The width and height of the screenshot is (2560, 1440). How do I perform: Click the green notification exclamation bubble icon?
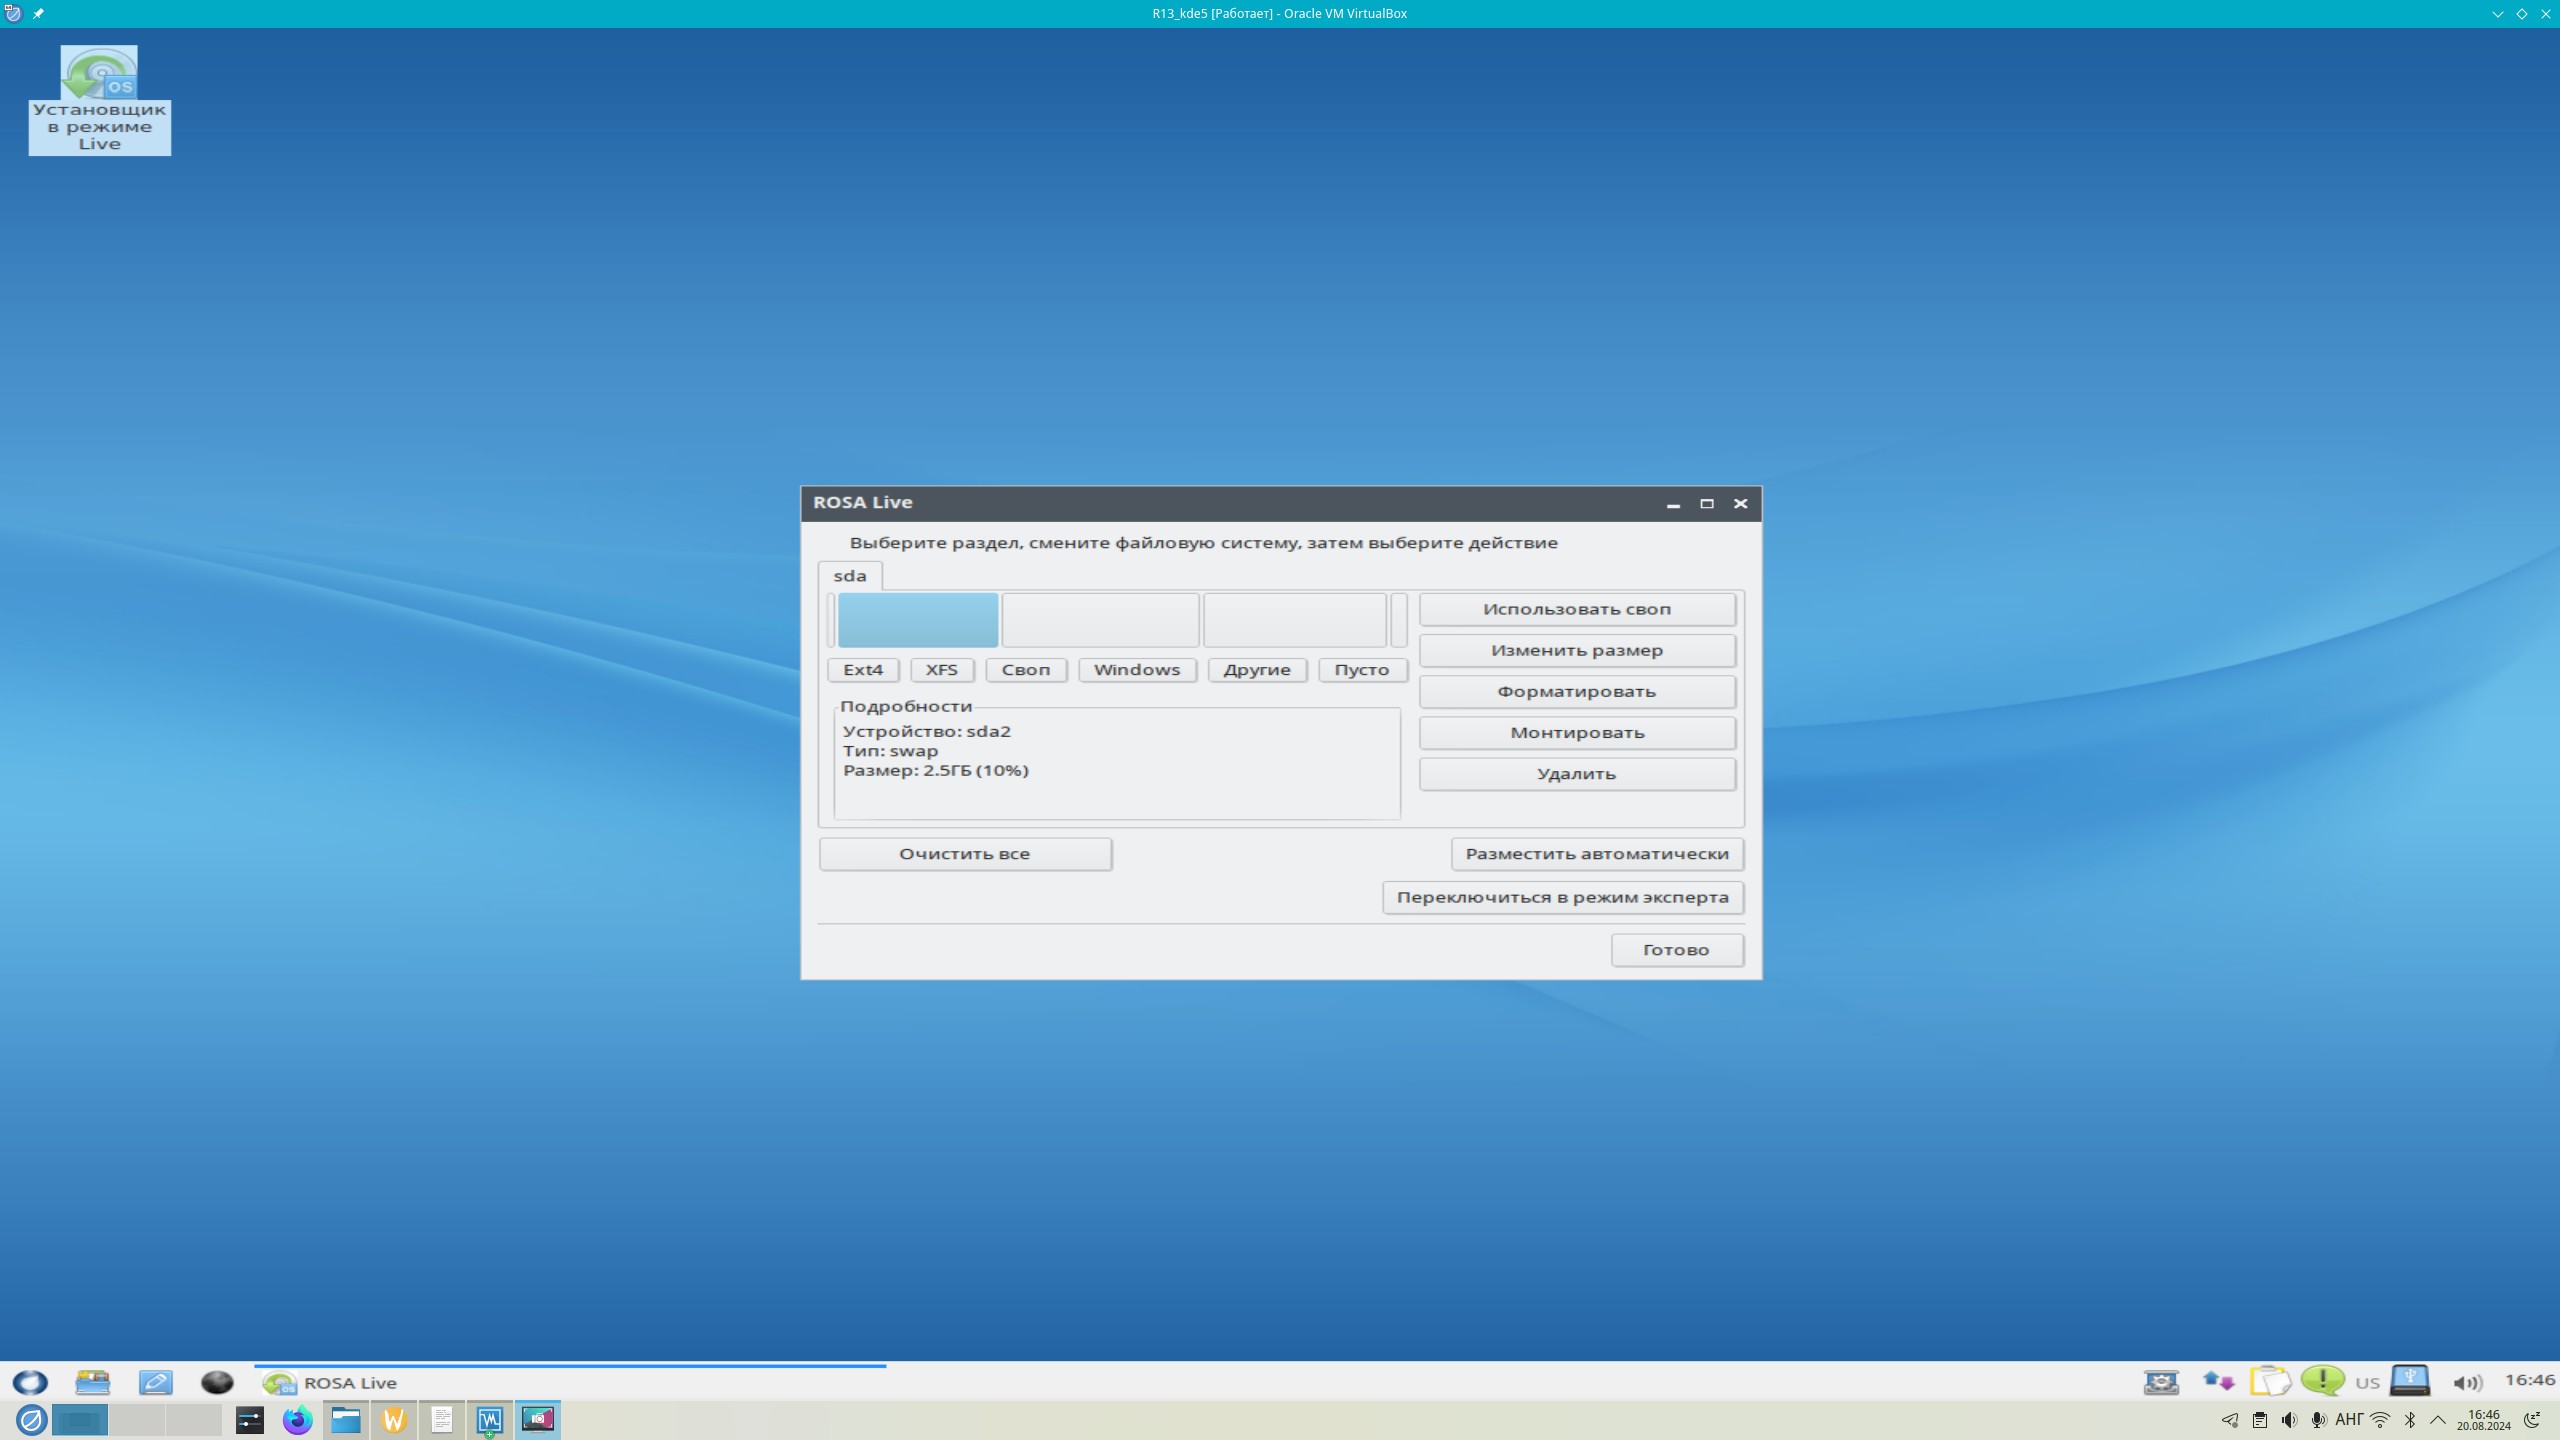2322,1381
